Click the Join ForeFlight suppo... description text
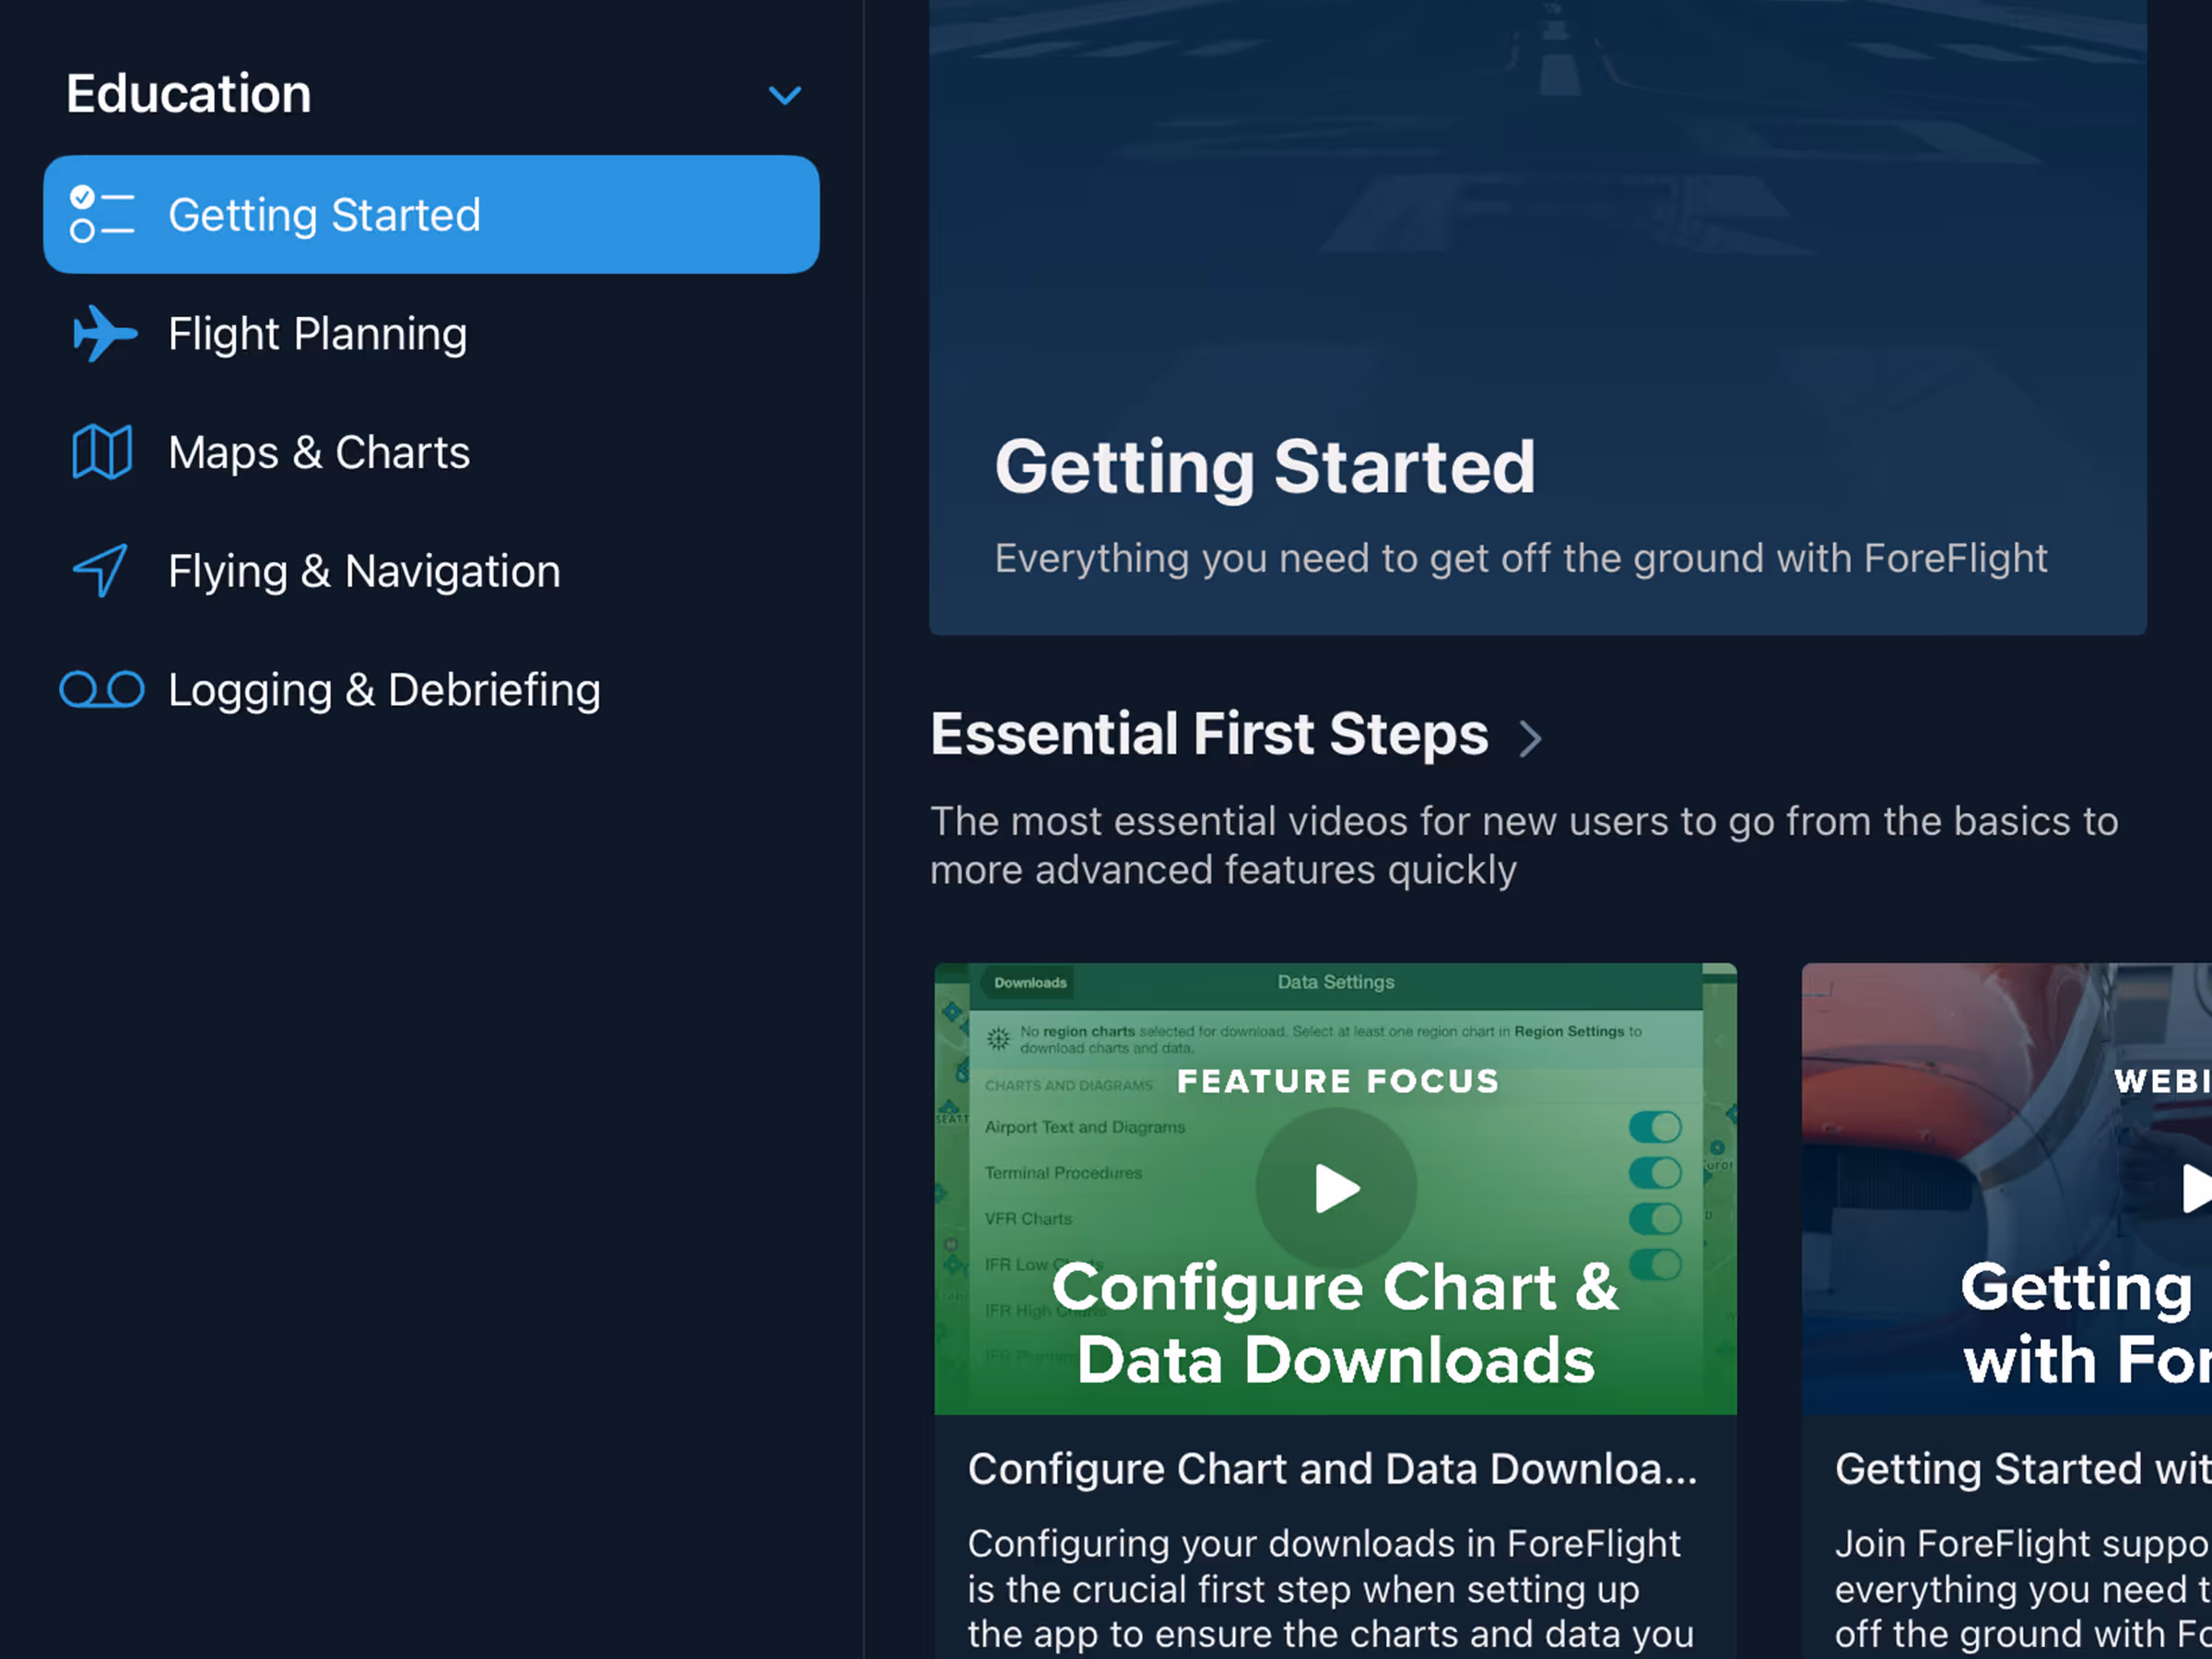Image resolution: width=2212 pixels, height=1659 pixels. pyautogui.click(x=2023, y=1590)
